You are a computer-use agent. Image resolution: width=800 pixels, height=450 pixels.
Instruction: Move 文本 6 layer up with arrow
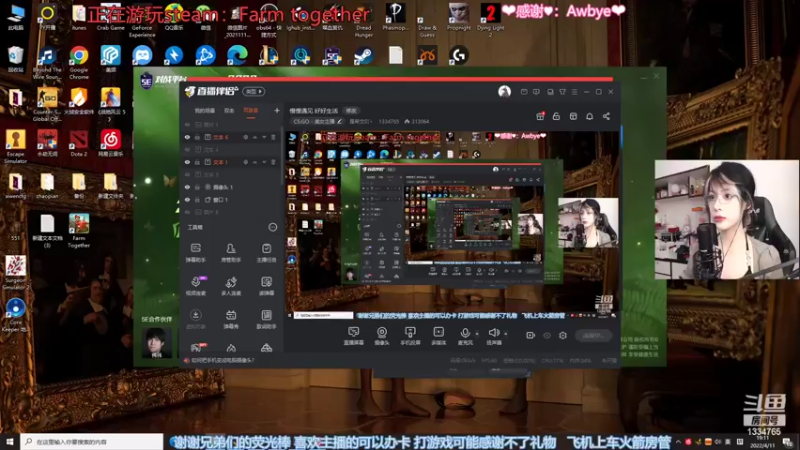tap(255, 137)
